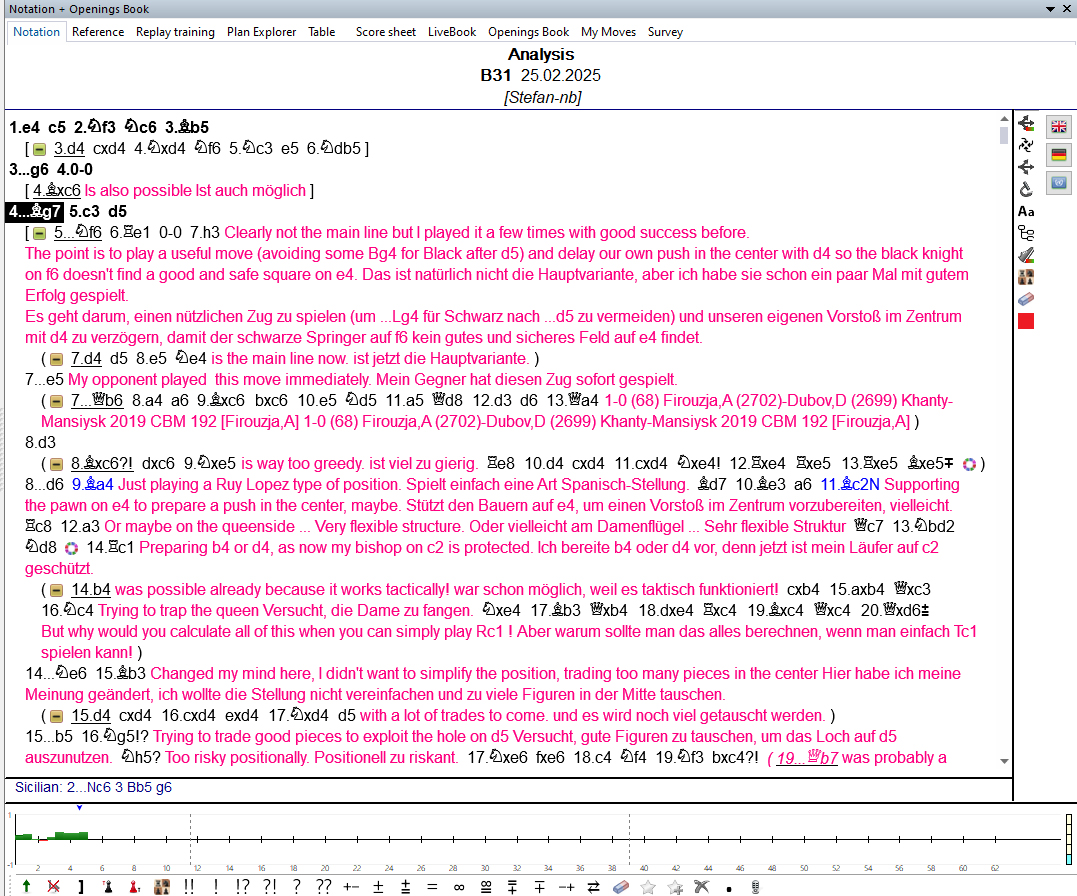
Task: Select the red color square in sidebar
Action: click(1026, 321)
